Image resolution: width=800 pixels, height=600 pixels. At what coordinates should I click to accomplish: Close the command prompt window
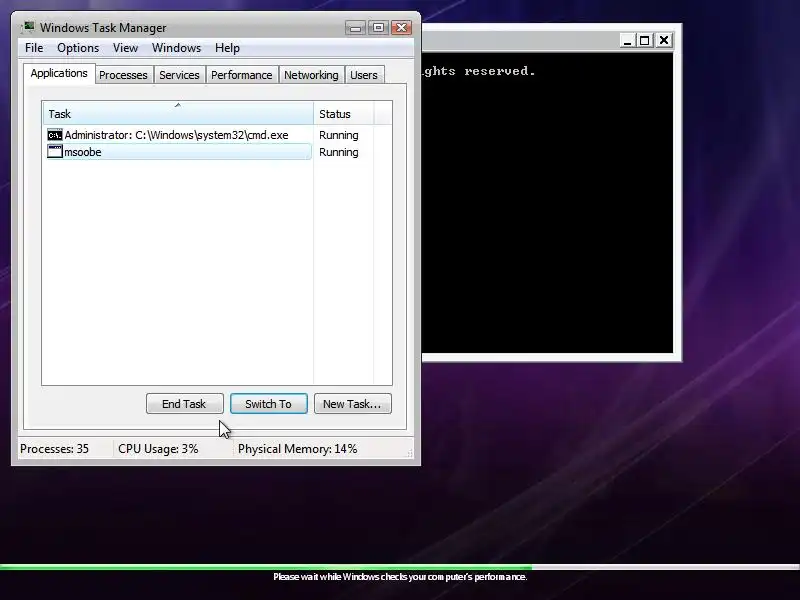pos(664,40)
